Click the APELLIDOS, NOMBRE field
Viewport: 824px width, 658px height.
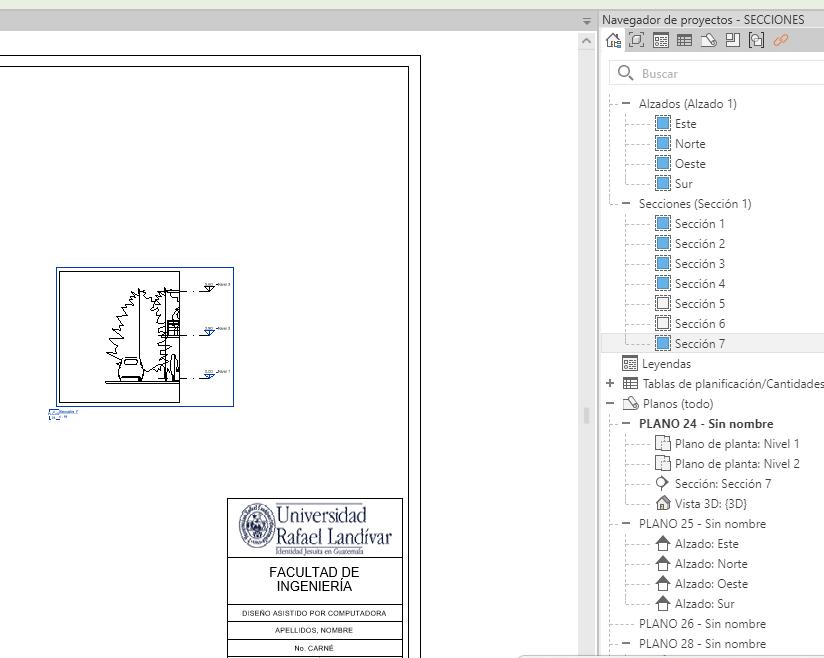[x=314, y=630]
